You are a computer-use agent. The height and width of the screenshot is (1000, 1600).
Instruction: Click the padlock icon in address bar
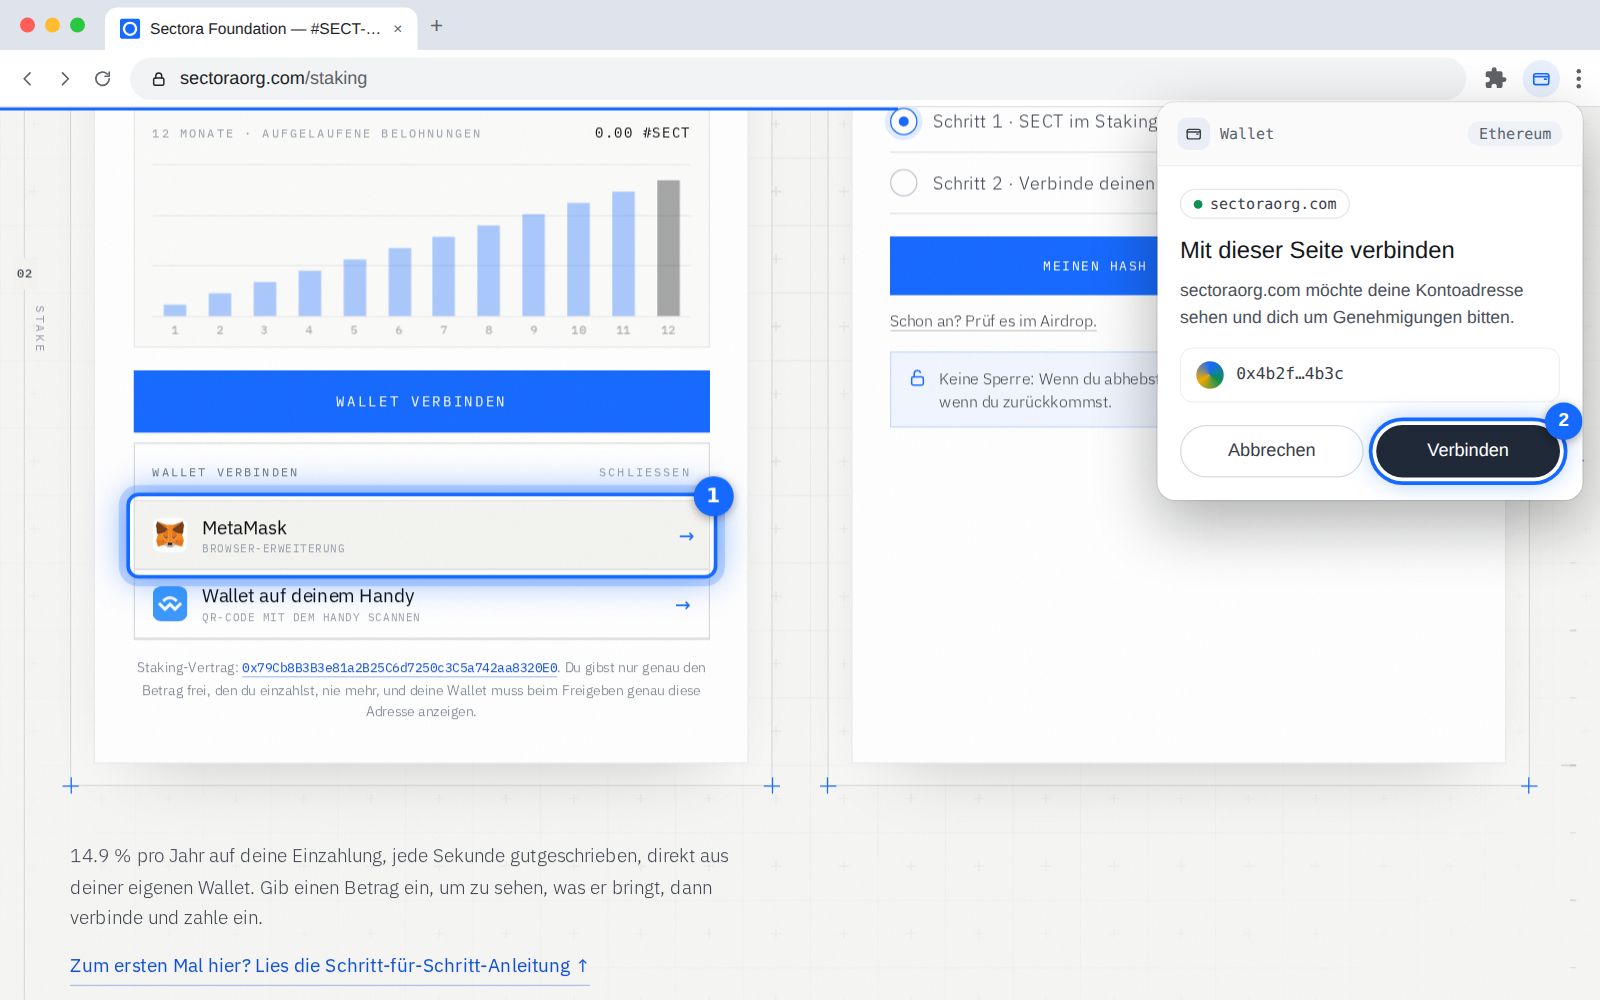(158, 78)
